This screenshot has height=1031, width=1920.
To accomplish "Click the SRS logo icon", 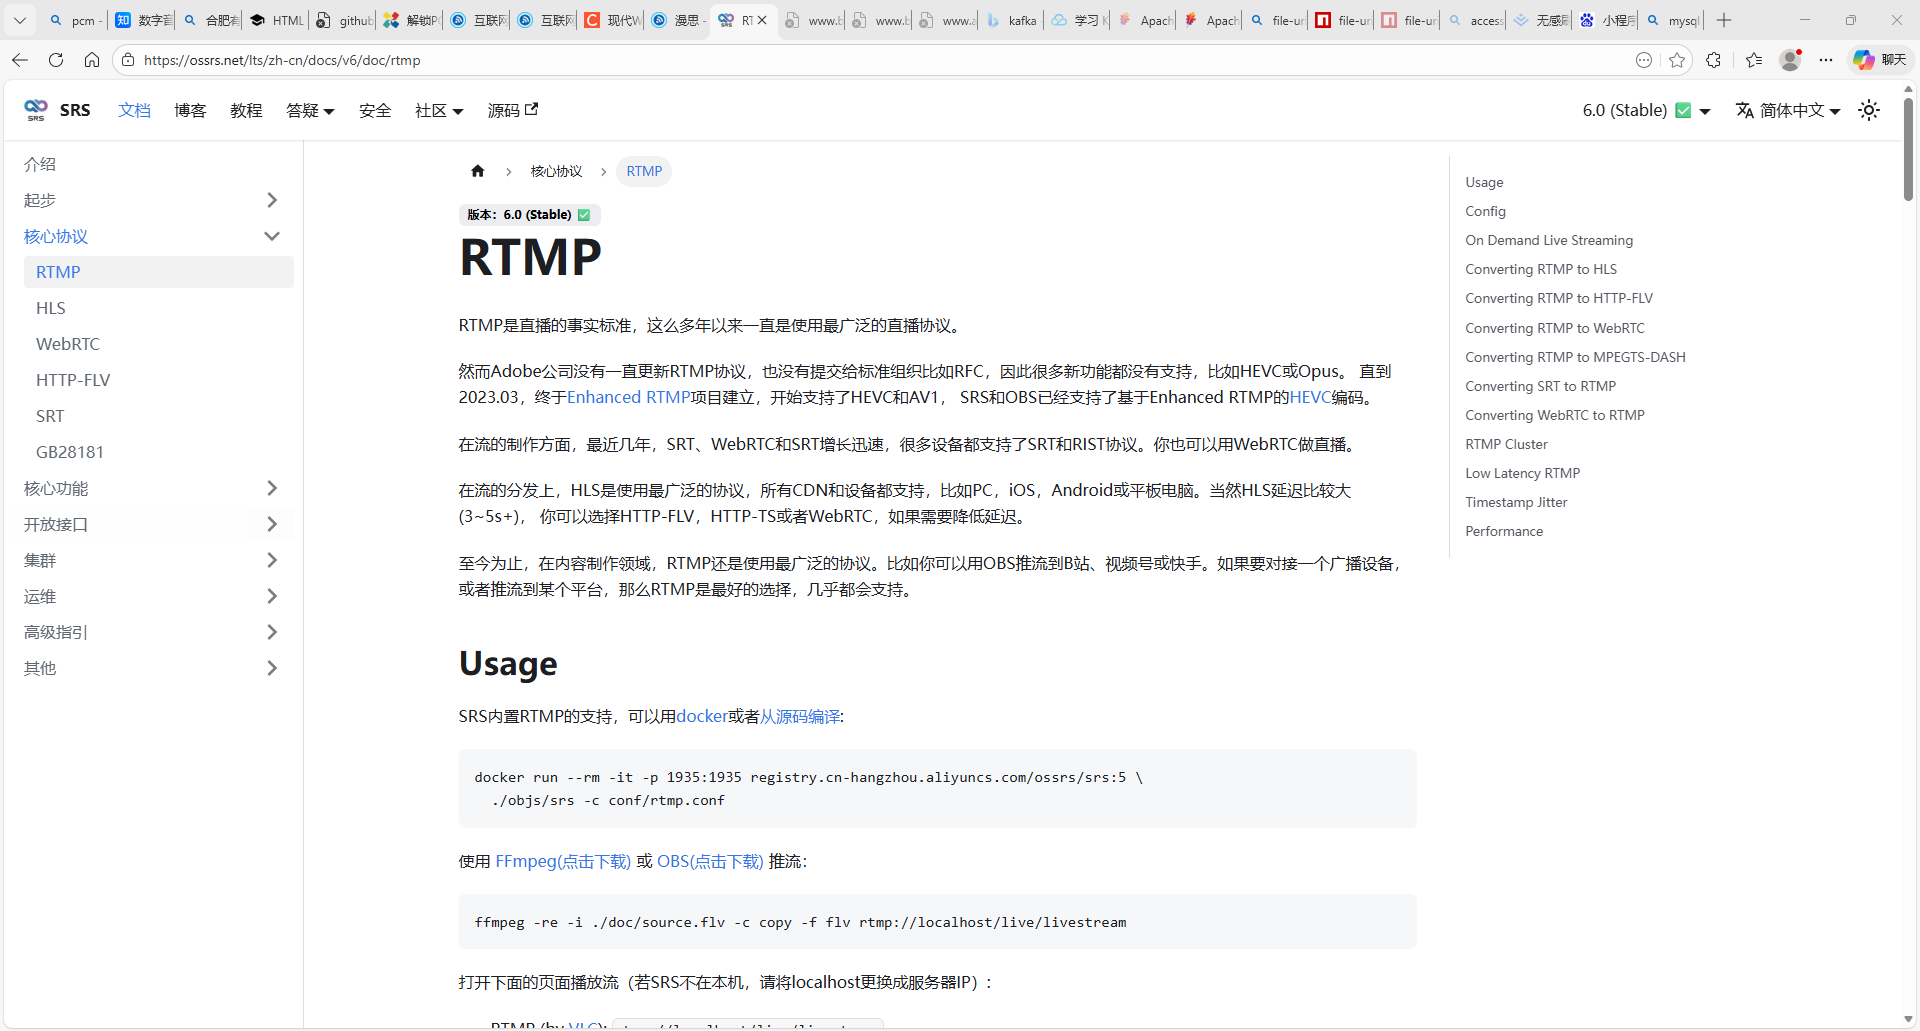I will (x=36, y=110).
